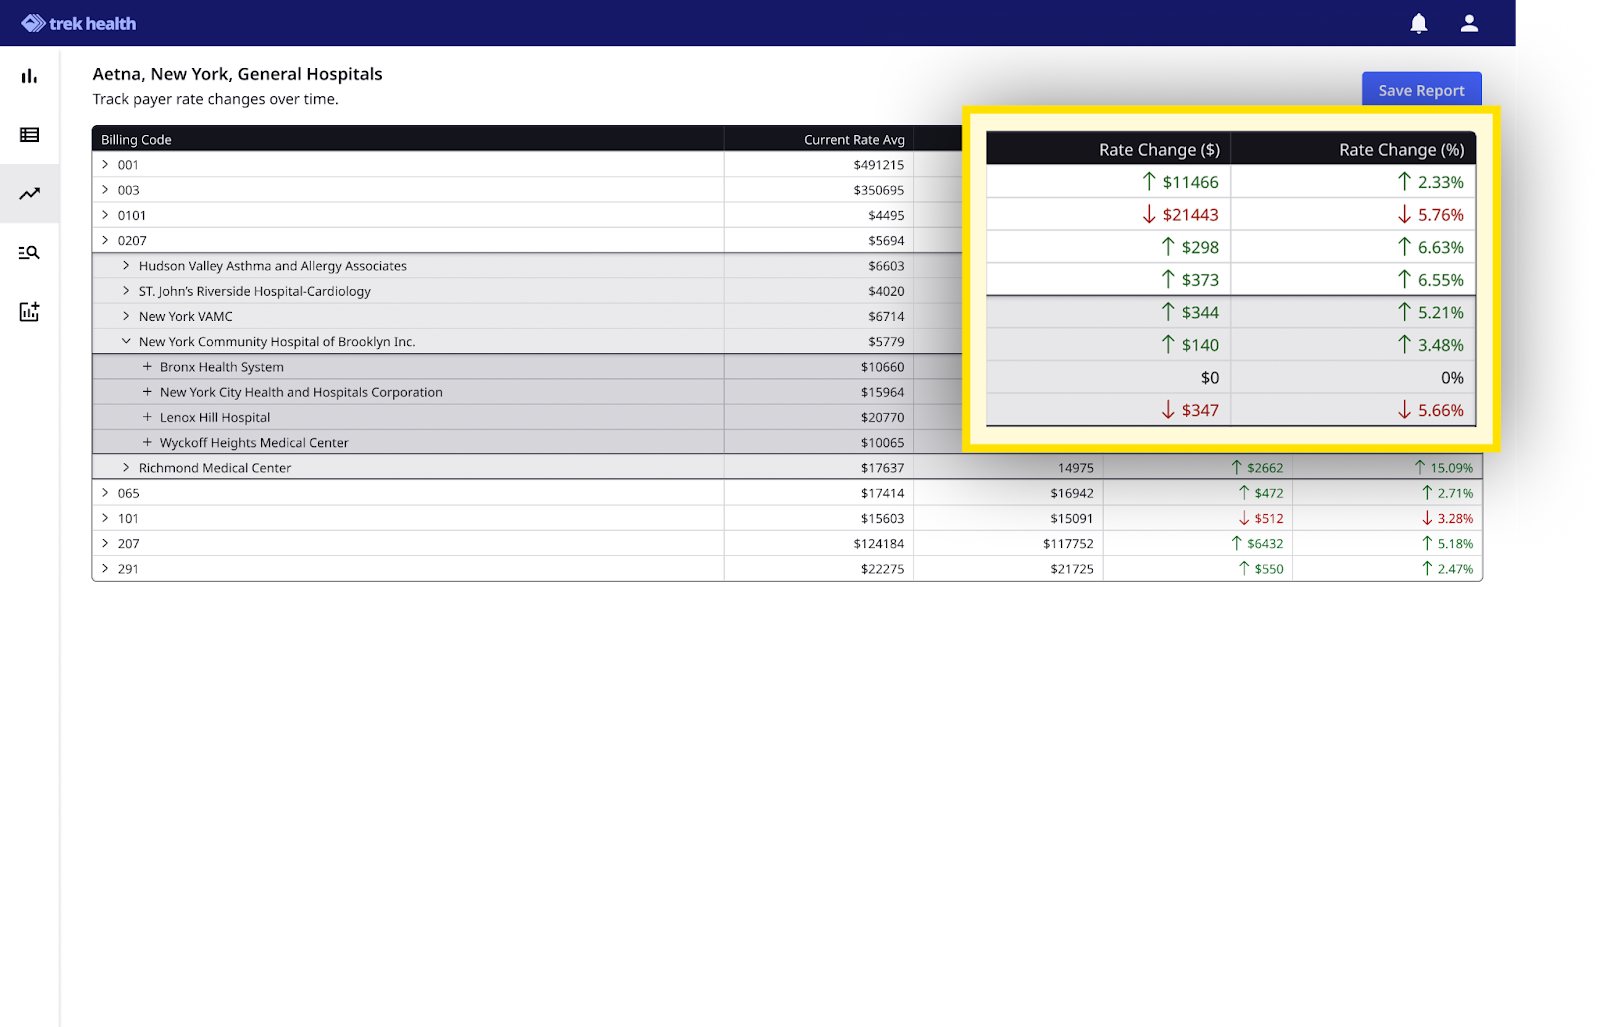Select the $11466 rate change value
The width and height of the screenshot is (1600, 1027).
click(1180, 182)
